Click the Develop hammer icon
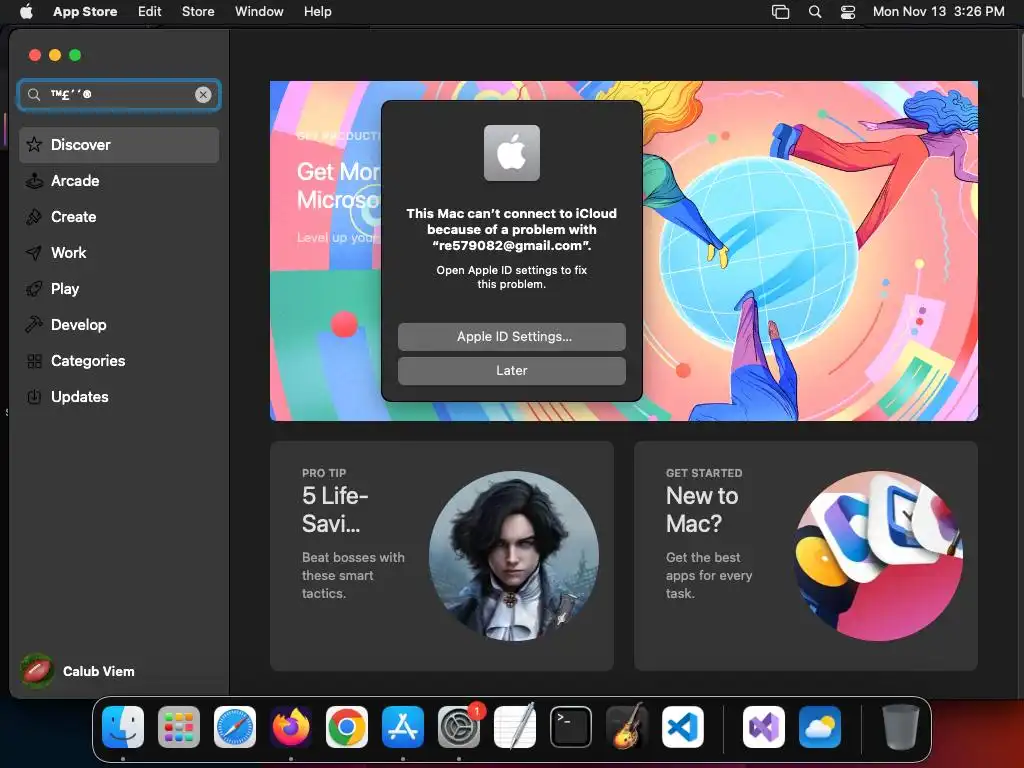The height and width of the screenshot is (768, 1024). tap(34, 325)
